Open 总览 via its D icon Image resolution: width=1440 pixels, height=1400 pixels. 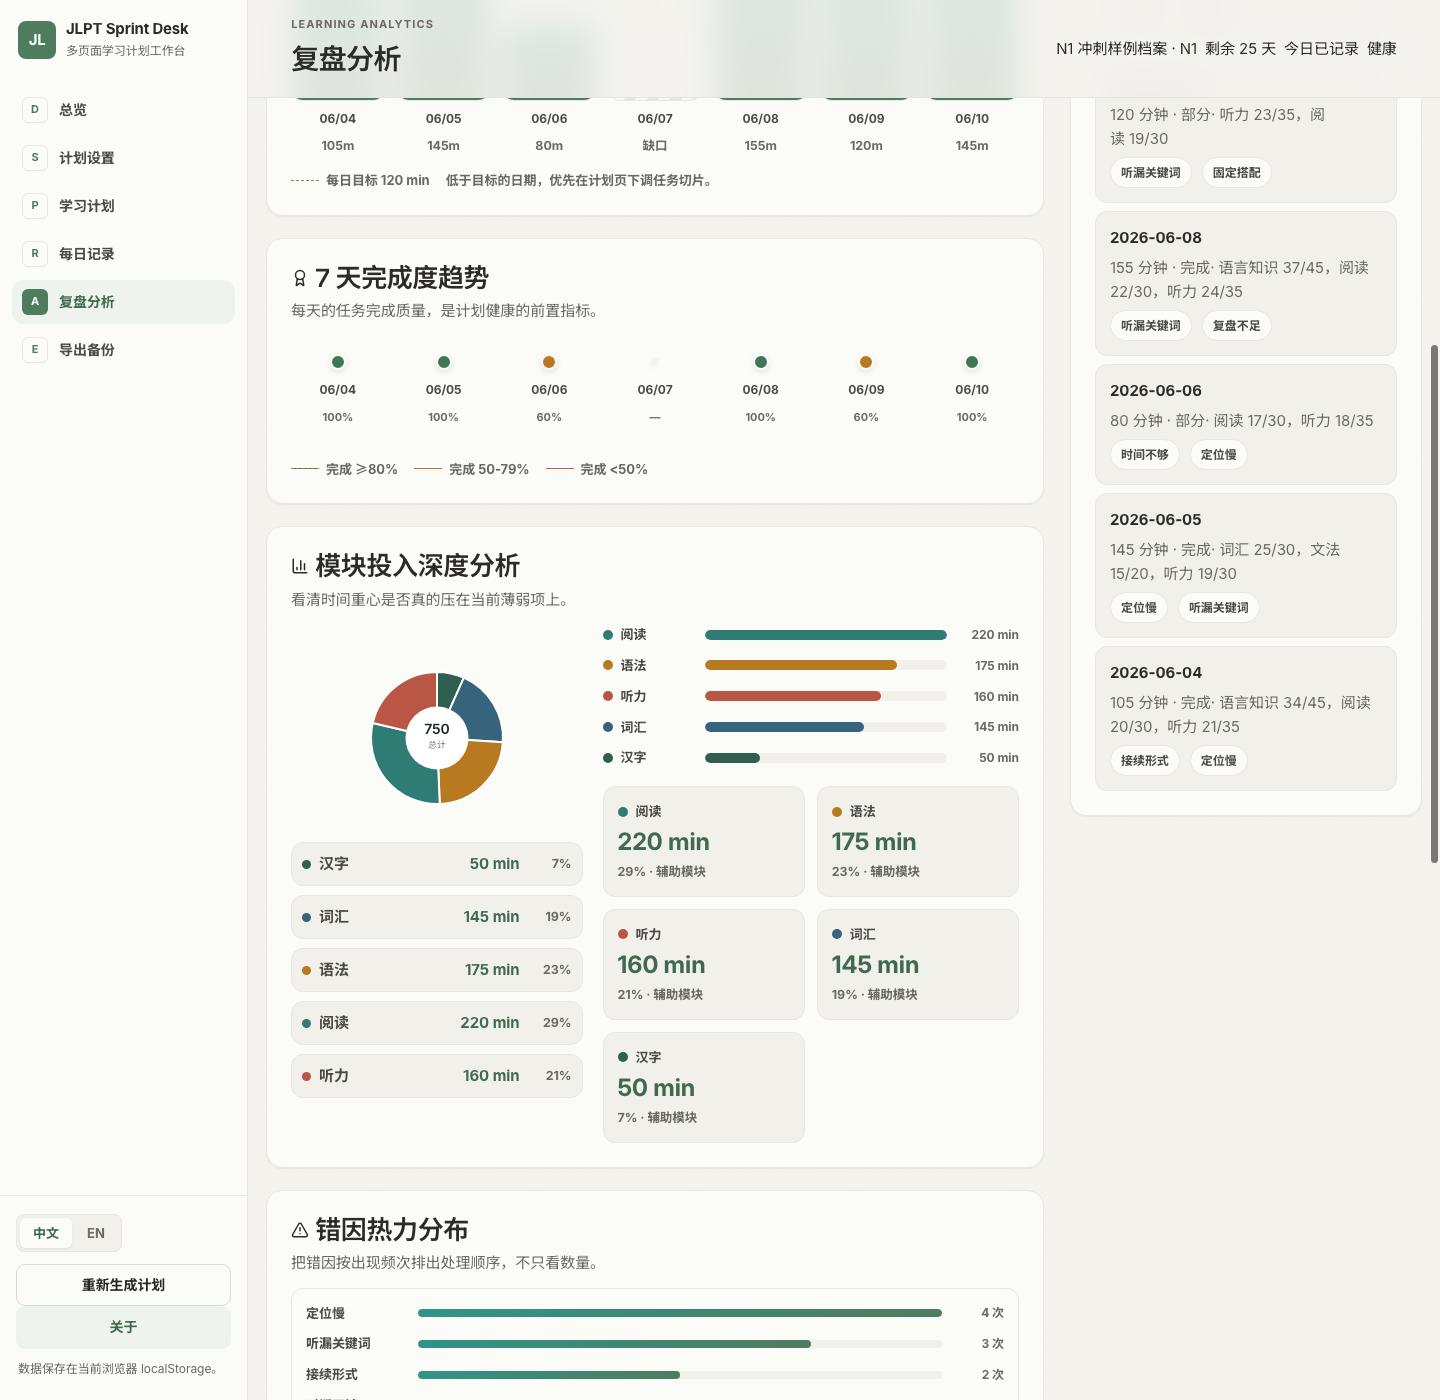pyautogui.click(x=35, y=110)
